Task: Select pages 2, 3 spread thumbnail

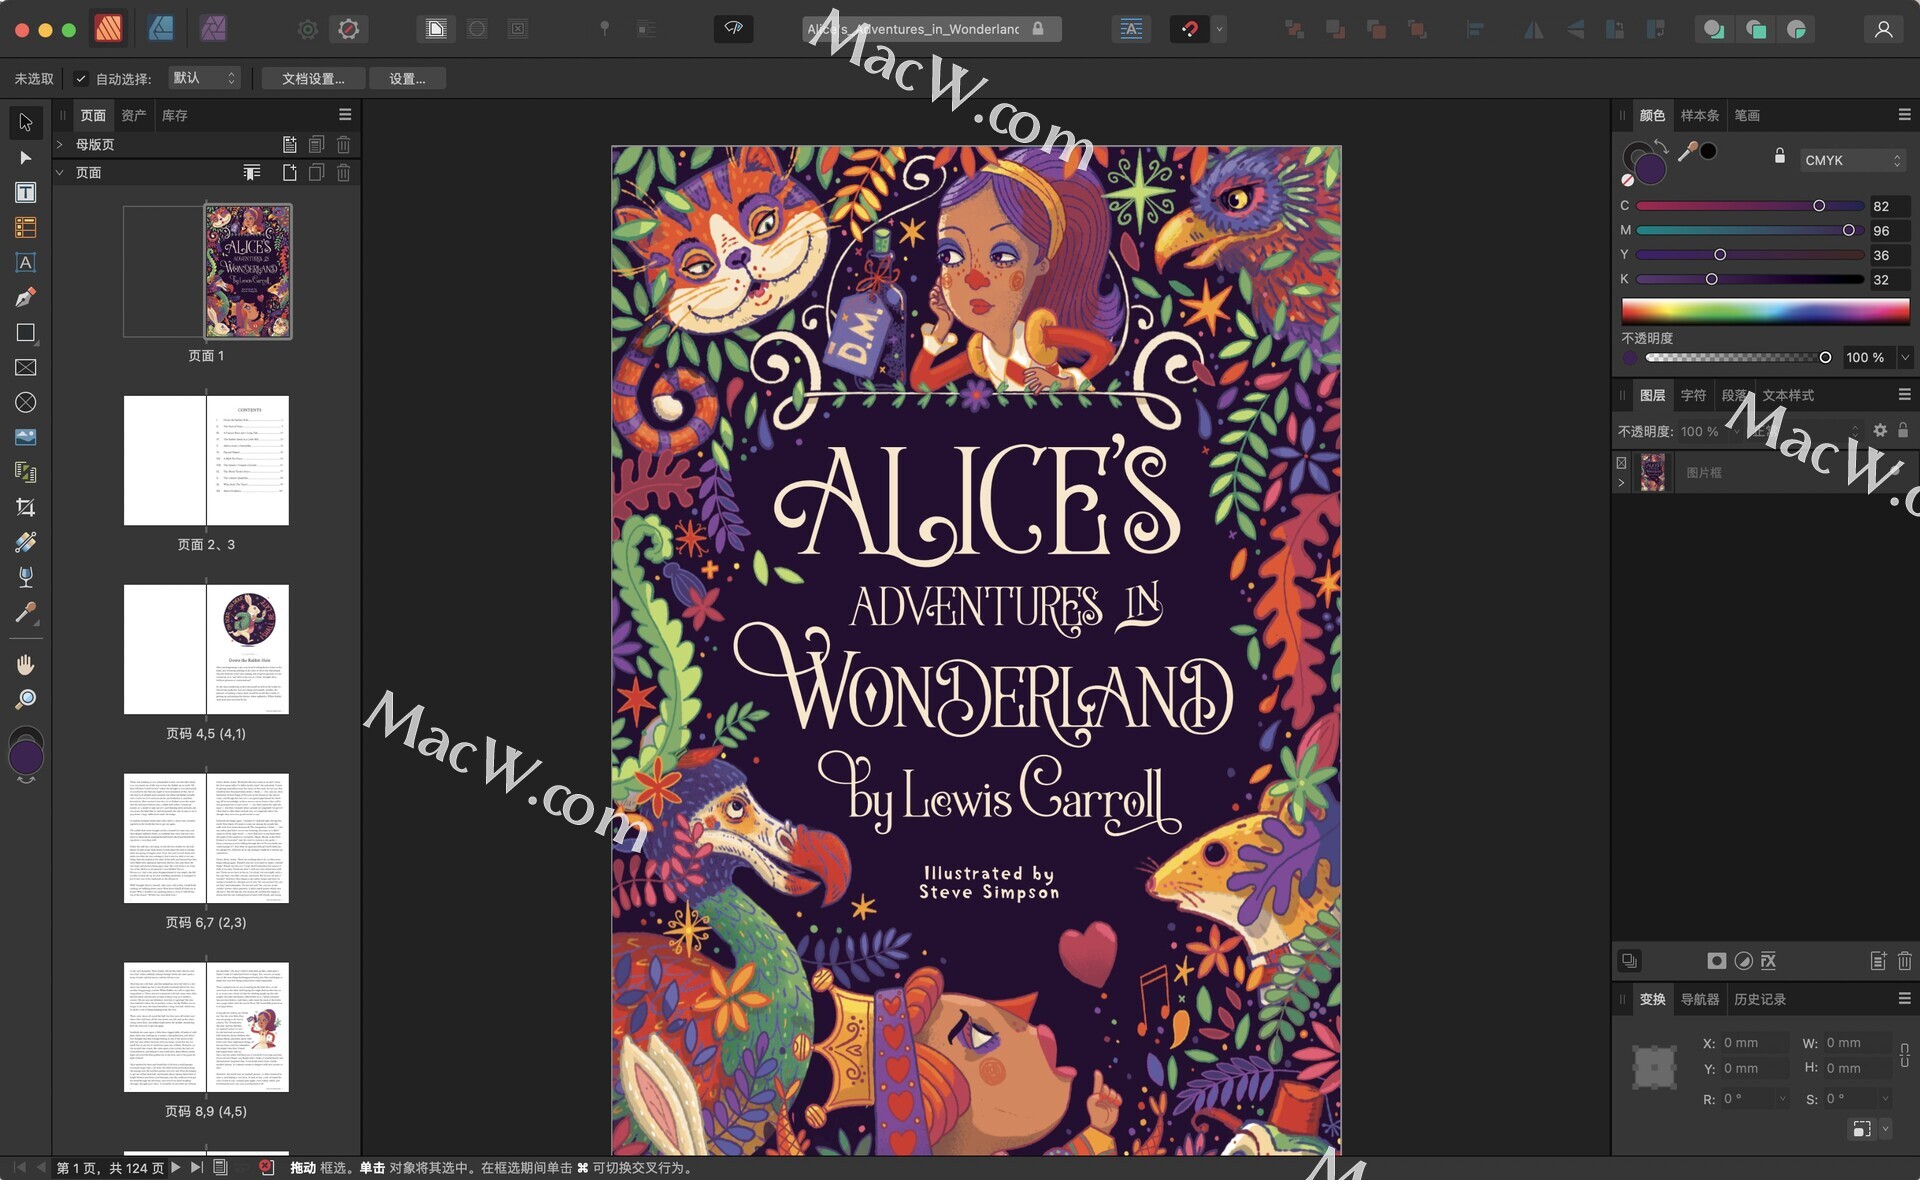Action: [x=206, y=460]
